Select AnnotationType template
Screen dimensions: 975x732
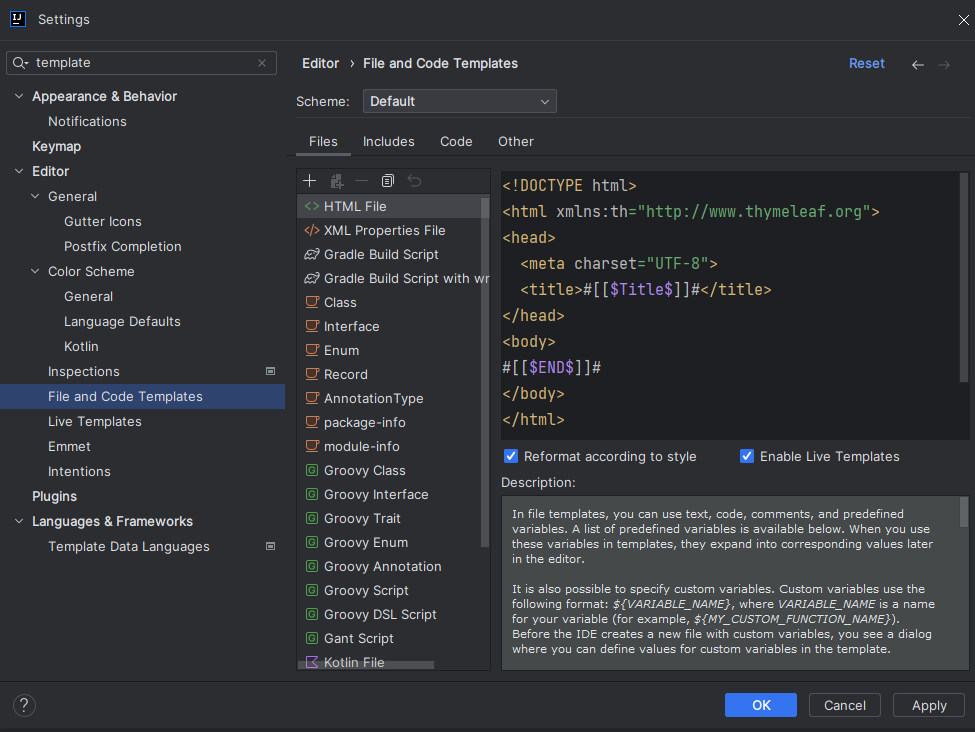tap(389, 398)
